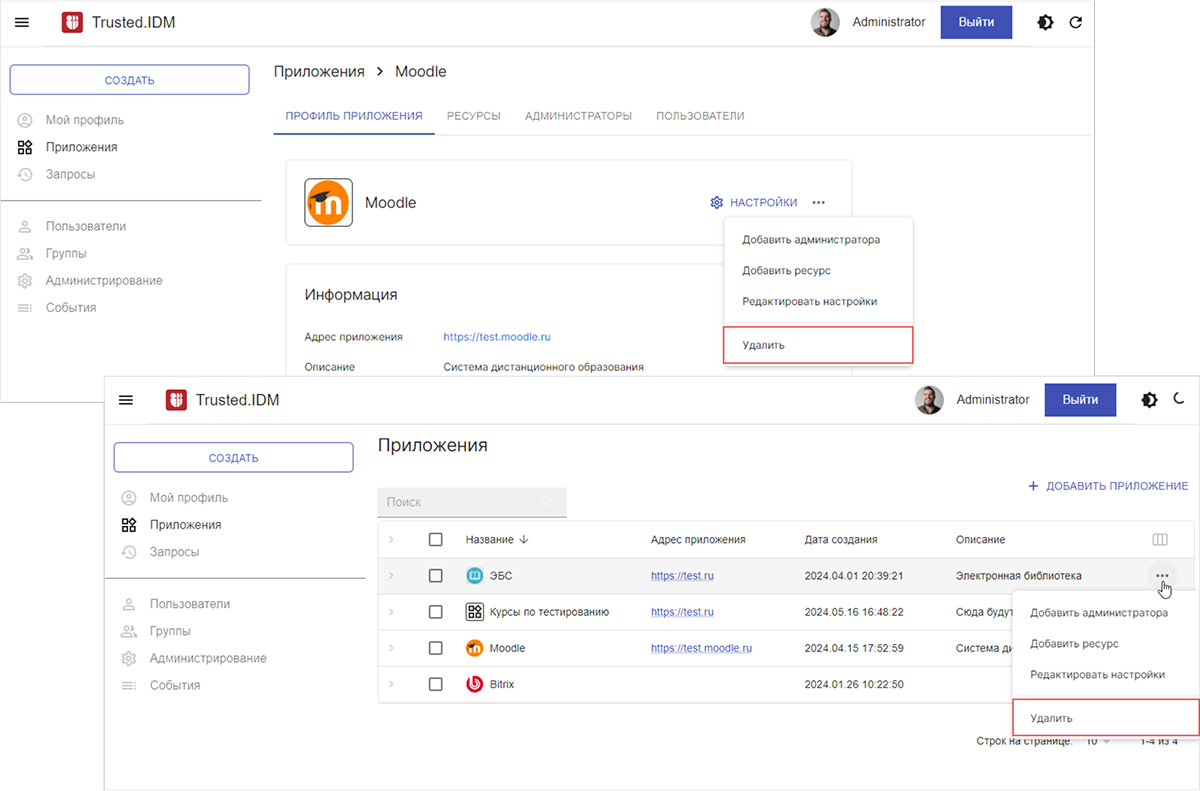Switch to Профиль приложения tab

point(354,116)
